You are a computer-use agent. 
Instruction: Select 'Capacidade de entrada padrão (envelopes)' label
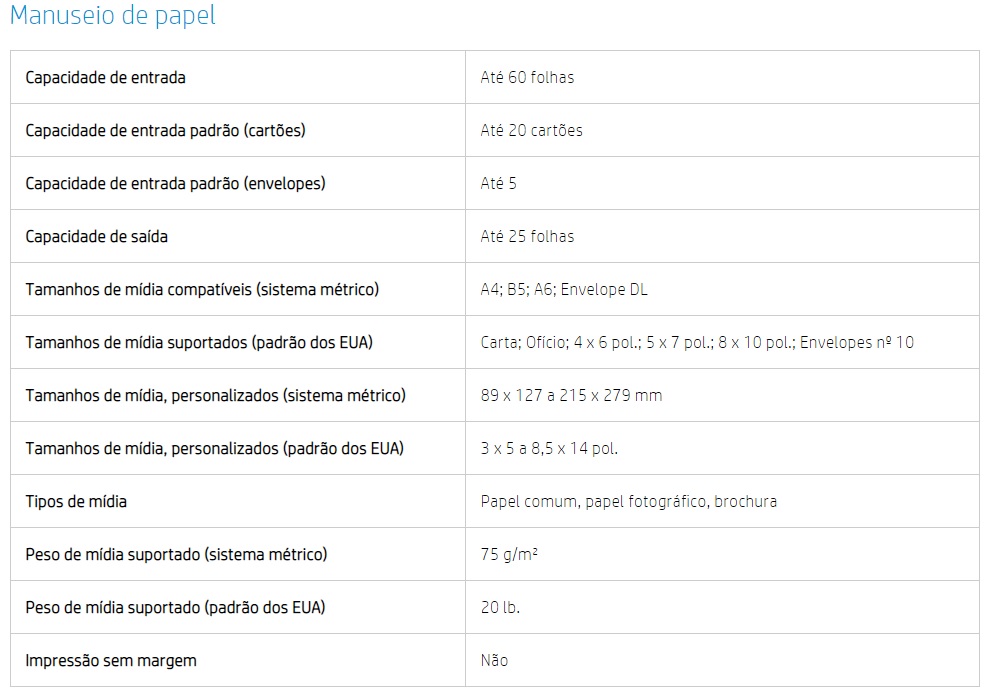[175, 183]
